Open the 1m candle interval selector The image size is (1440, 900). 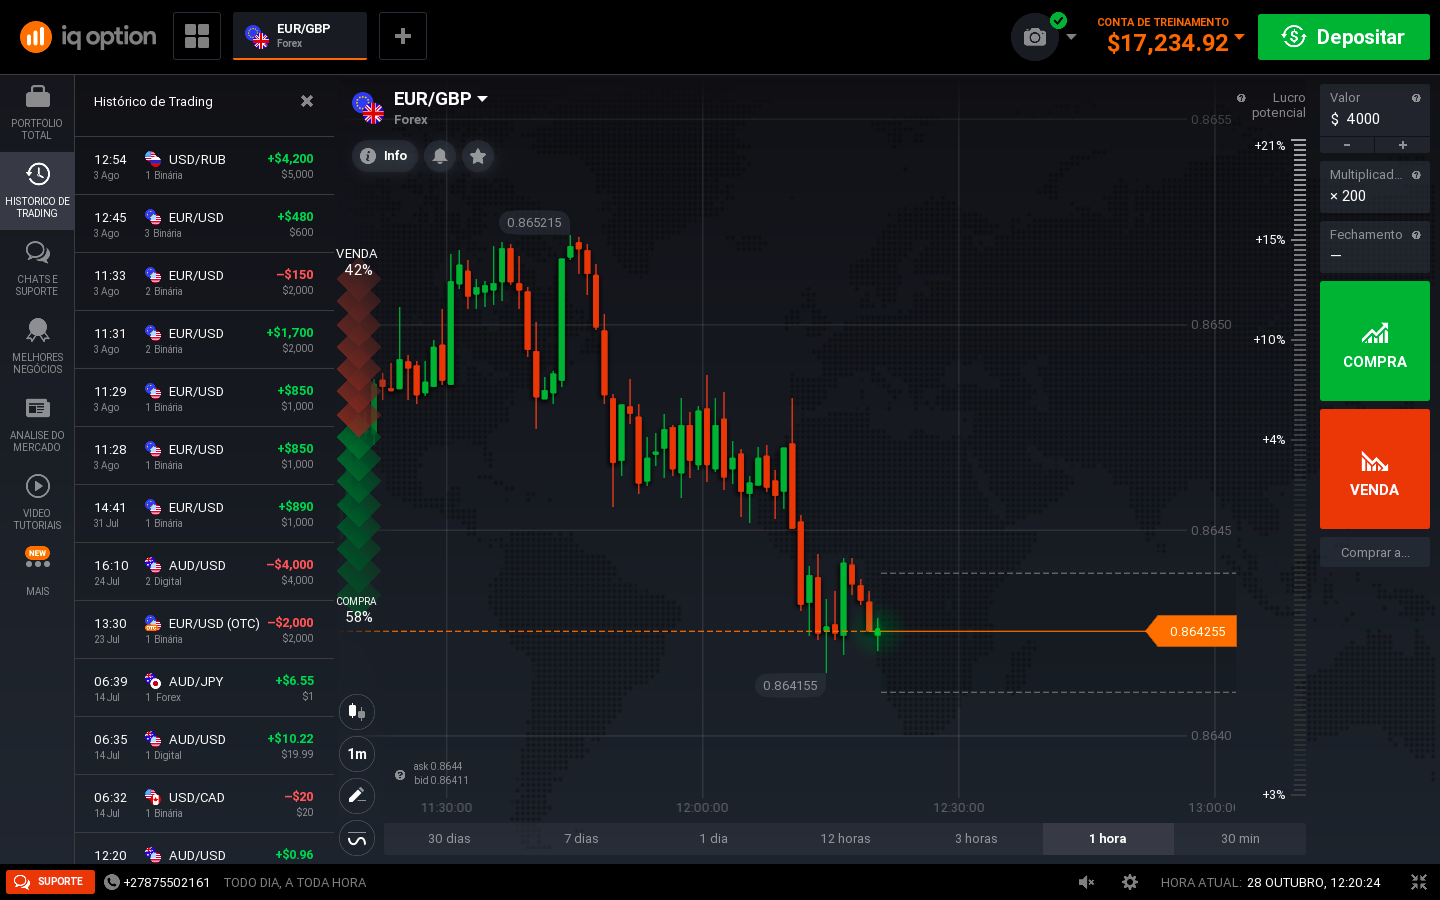(357, 754)
